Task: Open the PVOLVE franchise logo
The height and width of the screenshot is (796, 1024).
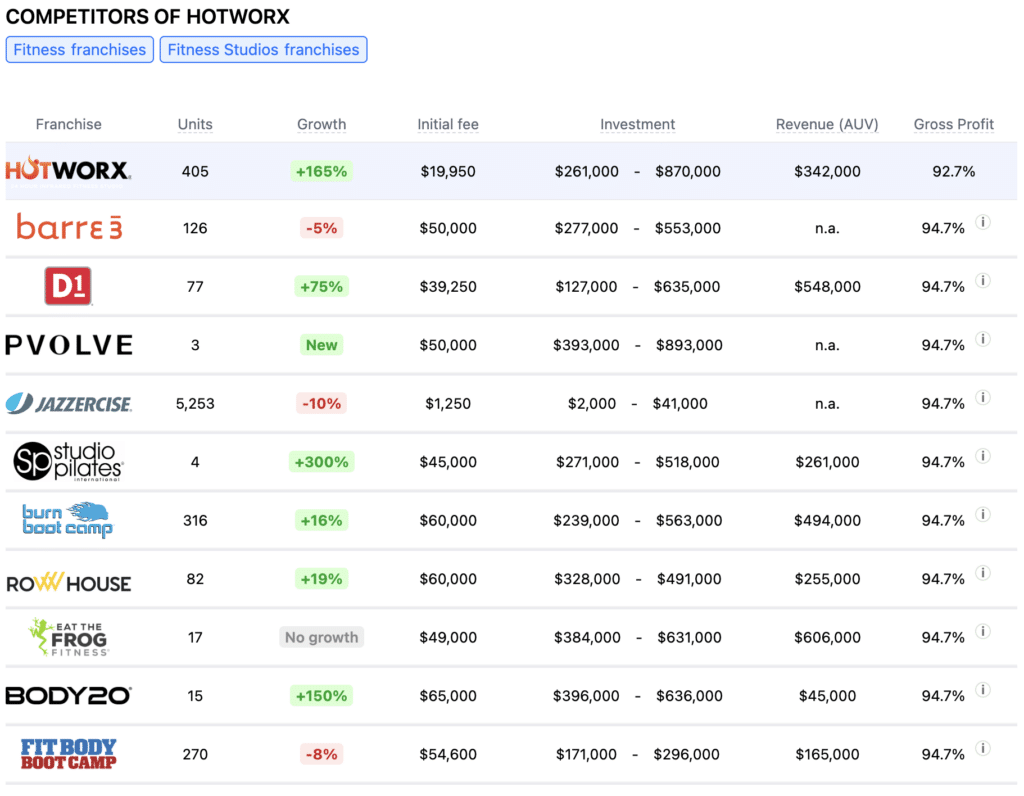Action: [69, 345]
